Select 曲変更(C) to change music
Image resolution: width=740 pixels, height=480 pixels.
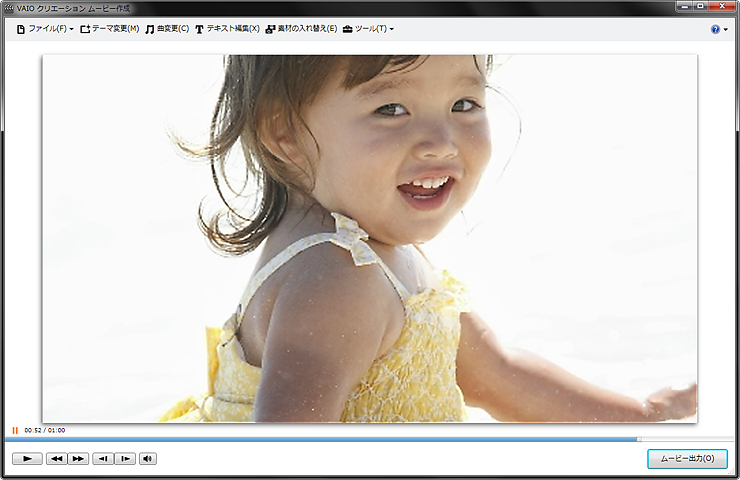(167, 29)
